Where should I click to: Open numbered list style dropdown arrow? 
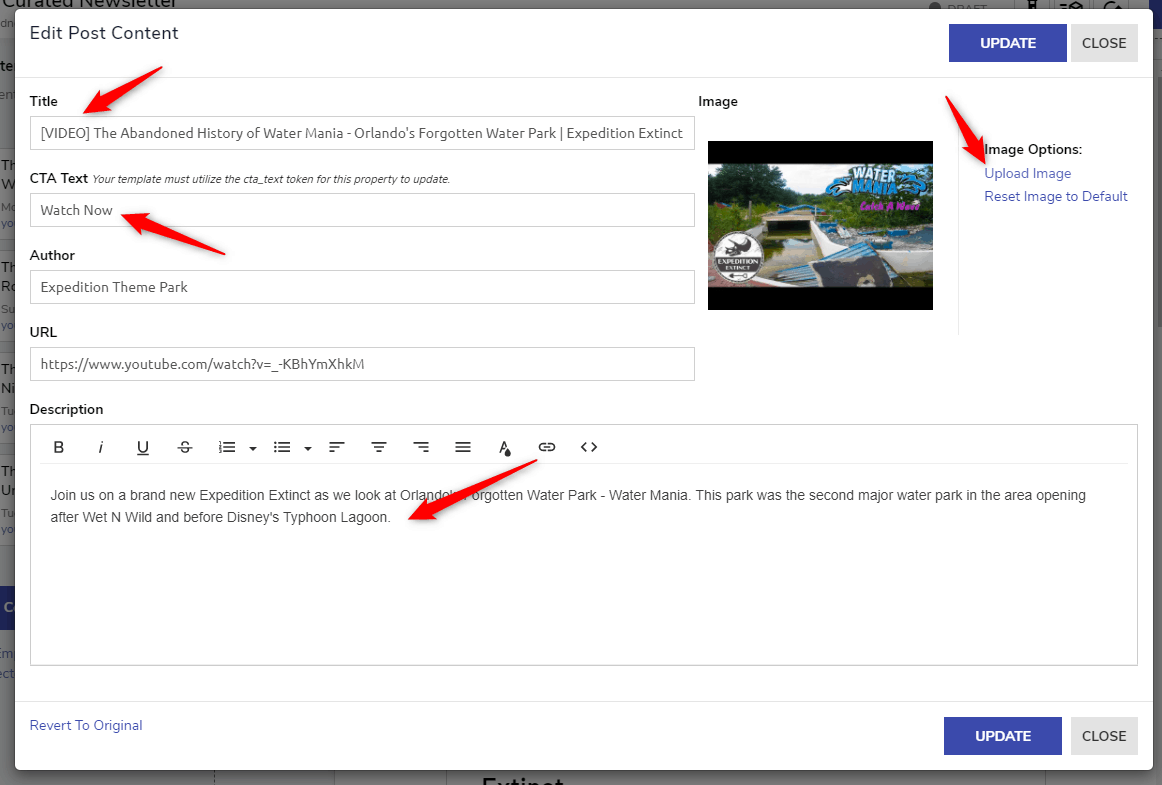[253, 448]
